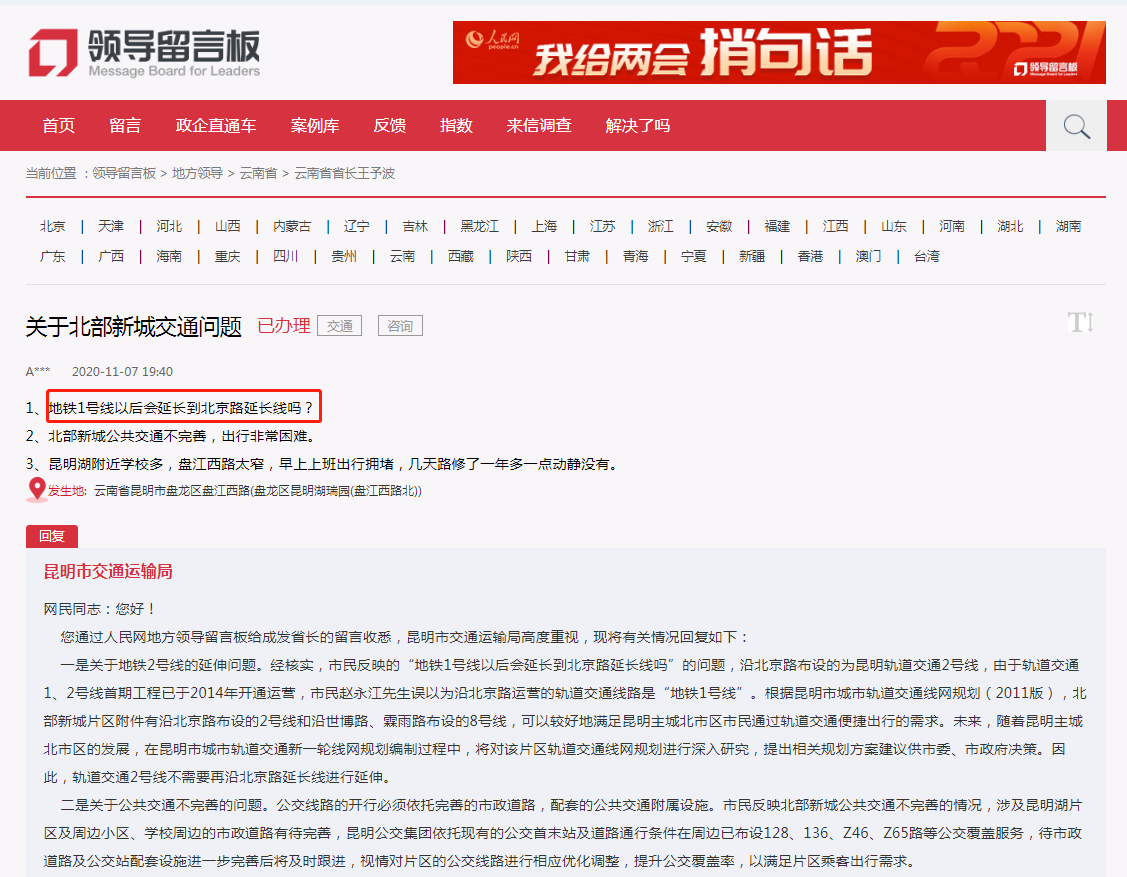The height and width of the screenshot is (877, 1127).
Task: Select province 青海
Action: pos(635,257)
